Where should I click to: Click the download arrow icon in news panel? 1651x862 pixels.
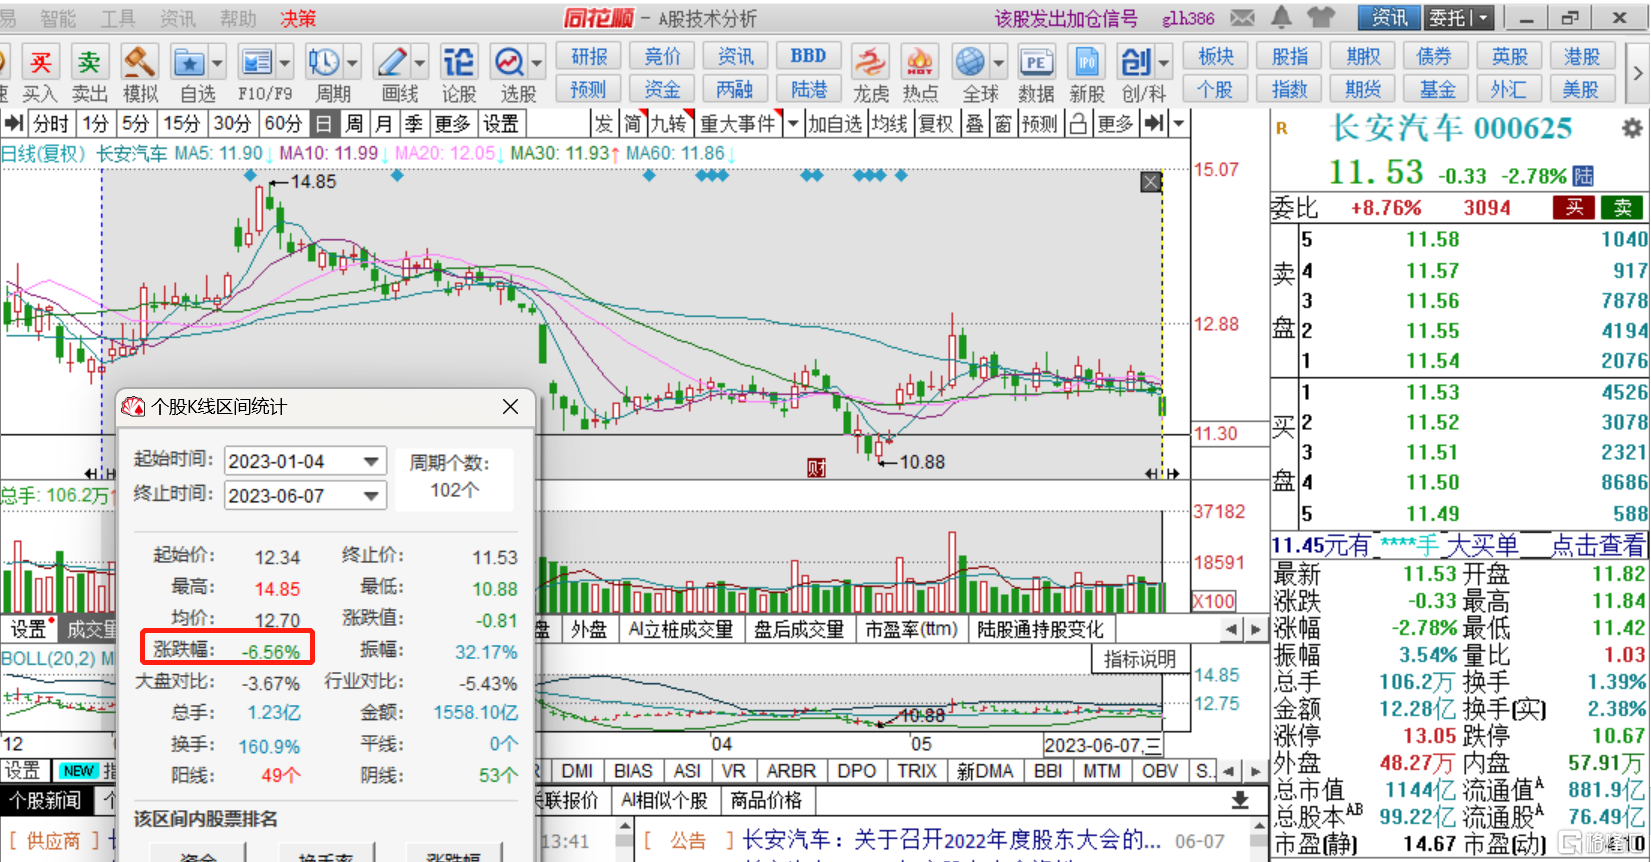(x=1240, y=800)
